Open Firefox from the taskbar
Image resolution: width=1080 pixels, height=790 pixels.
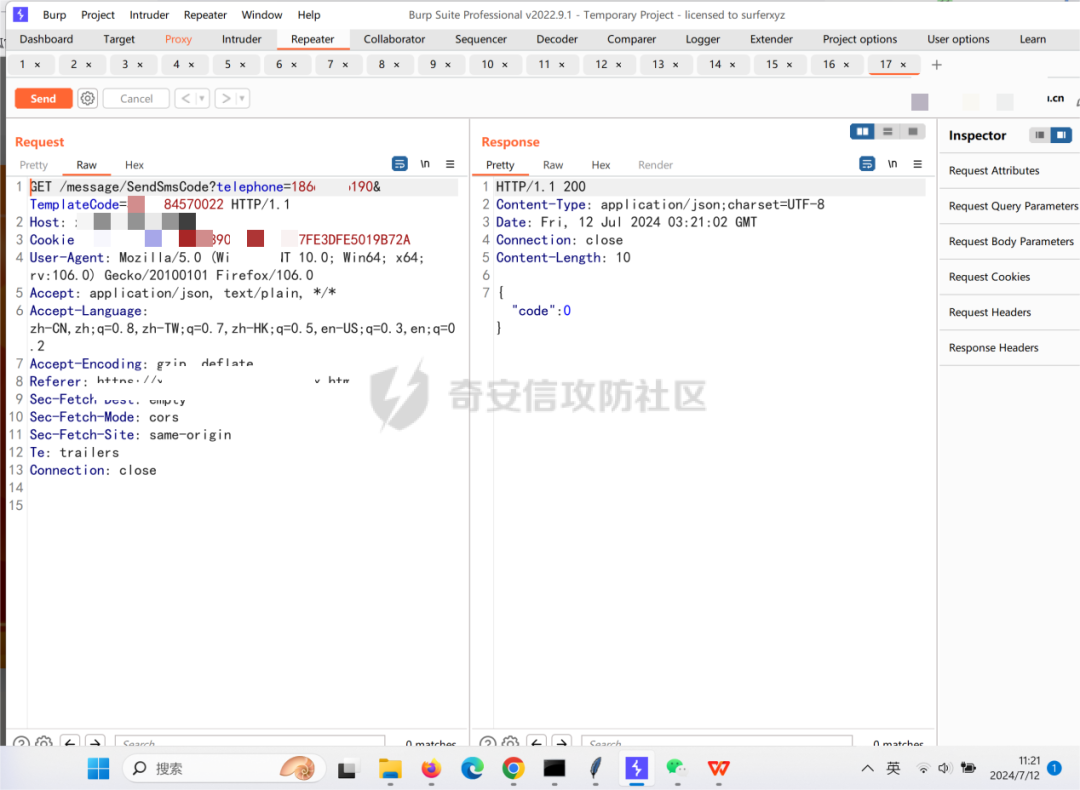click(432, 768)
